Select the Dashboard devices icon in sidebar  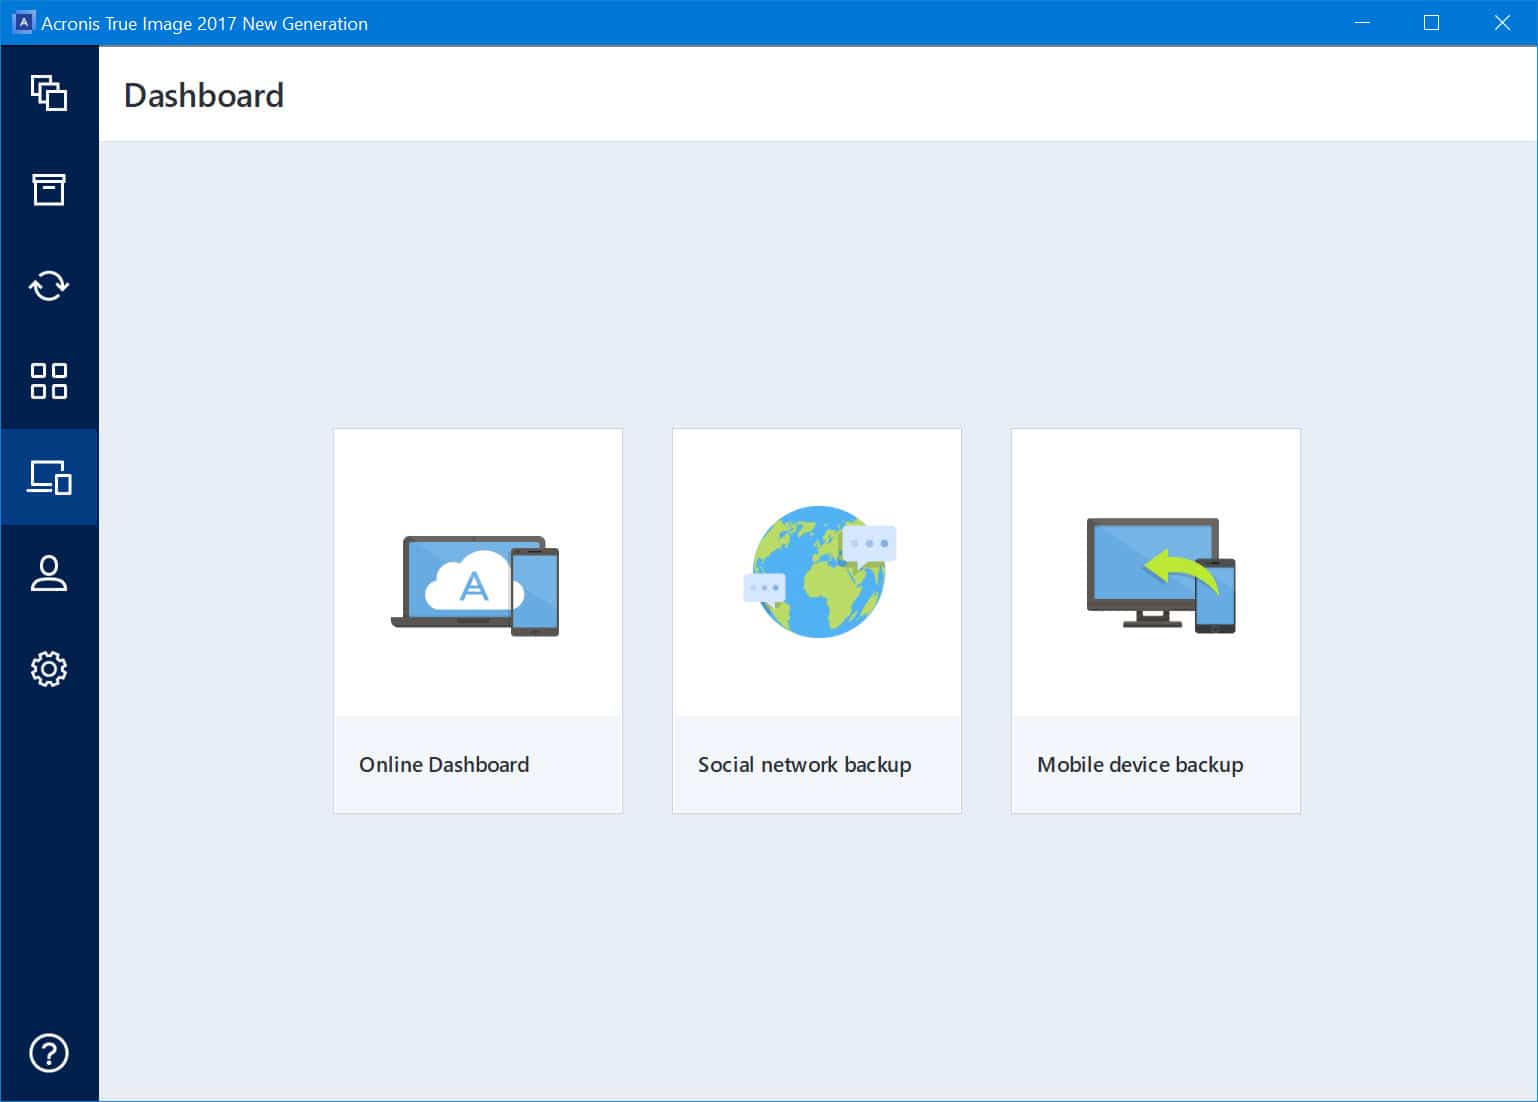click(x=48, y=477)
